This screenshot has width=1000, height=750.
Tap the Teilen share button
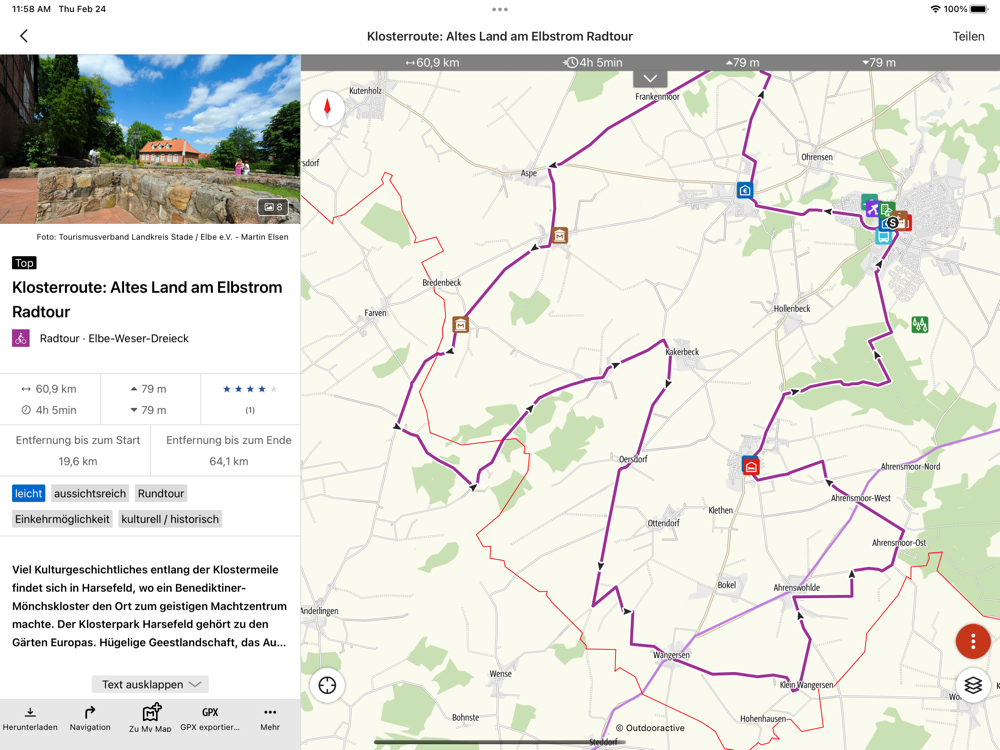pyautogui.click(x=967, y=36)
